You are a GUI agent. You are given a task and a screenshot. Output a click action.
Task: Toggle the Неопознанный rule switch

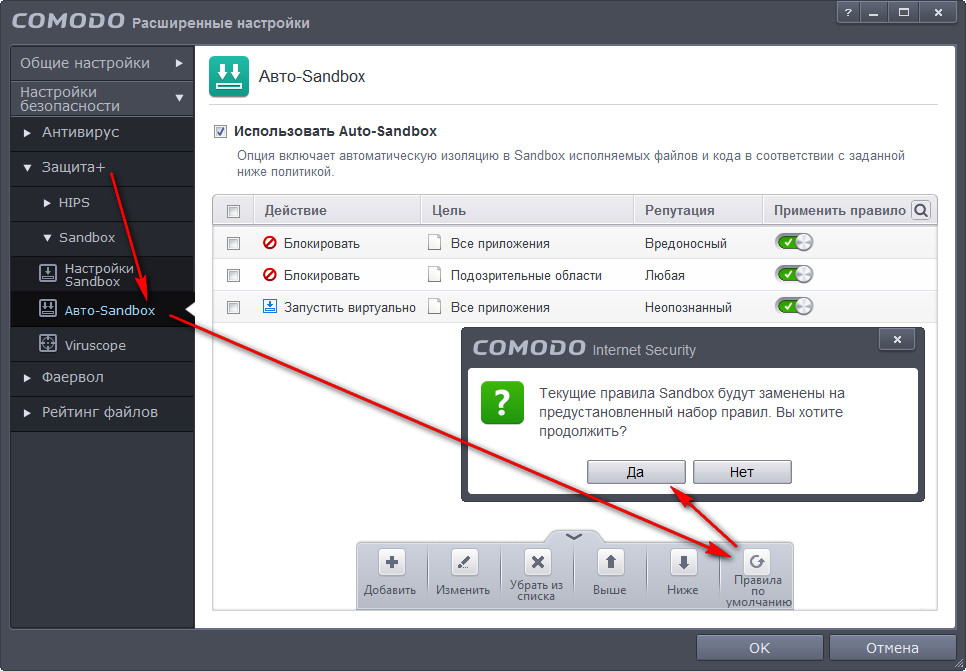click(x=794, y=306)
